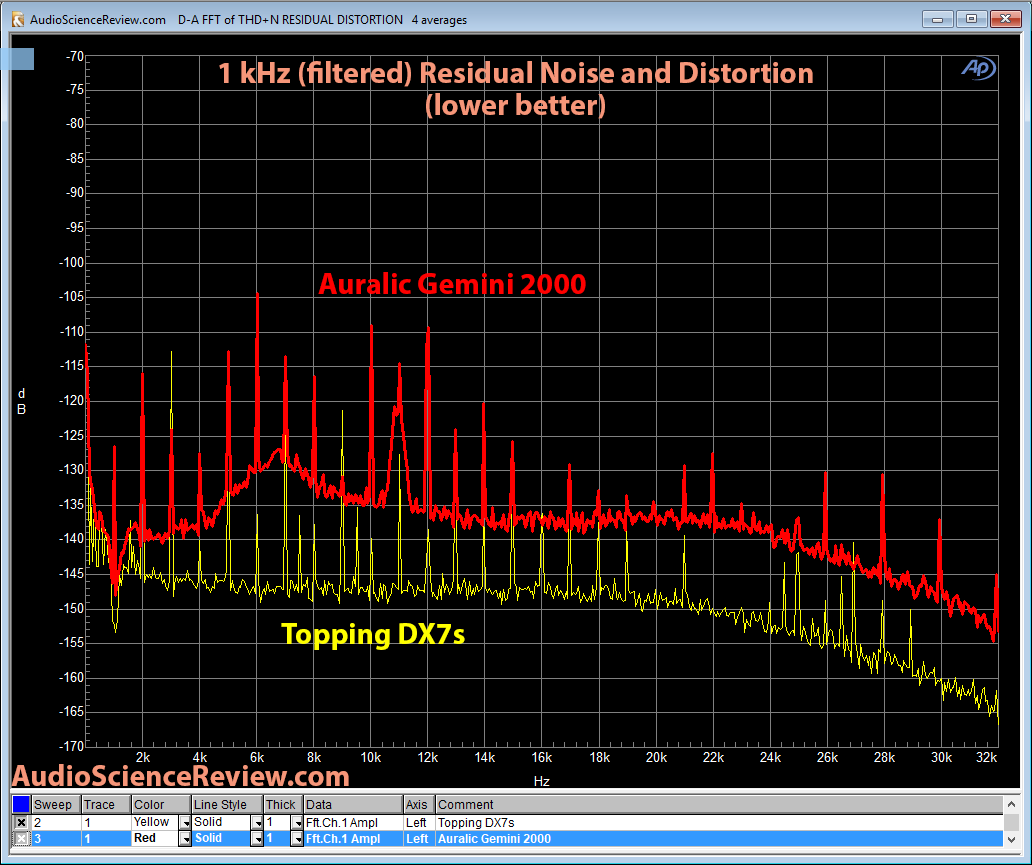Viewport: 1032px width, 865px height.
Task: Click the -100 y-axis tick label
Action: pyautogui.click(x=72, y=262)
